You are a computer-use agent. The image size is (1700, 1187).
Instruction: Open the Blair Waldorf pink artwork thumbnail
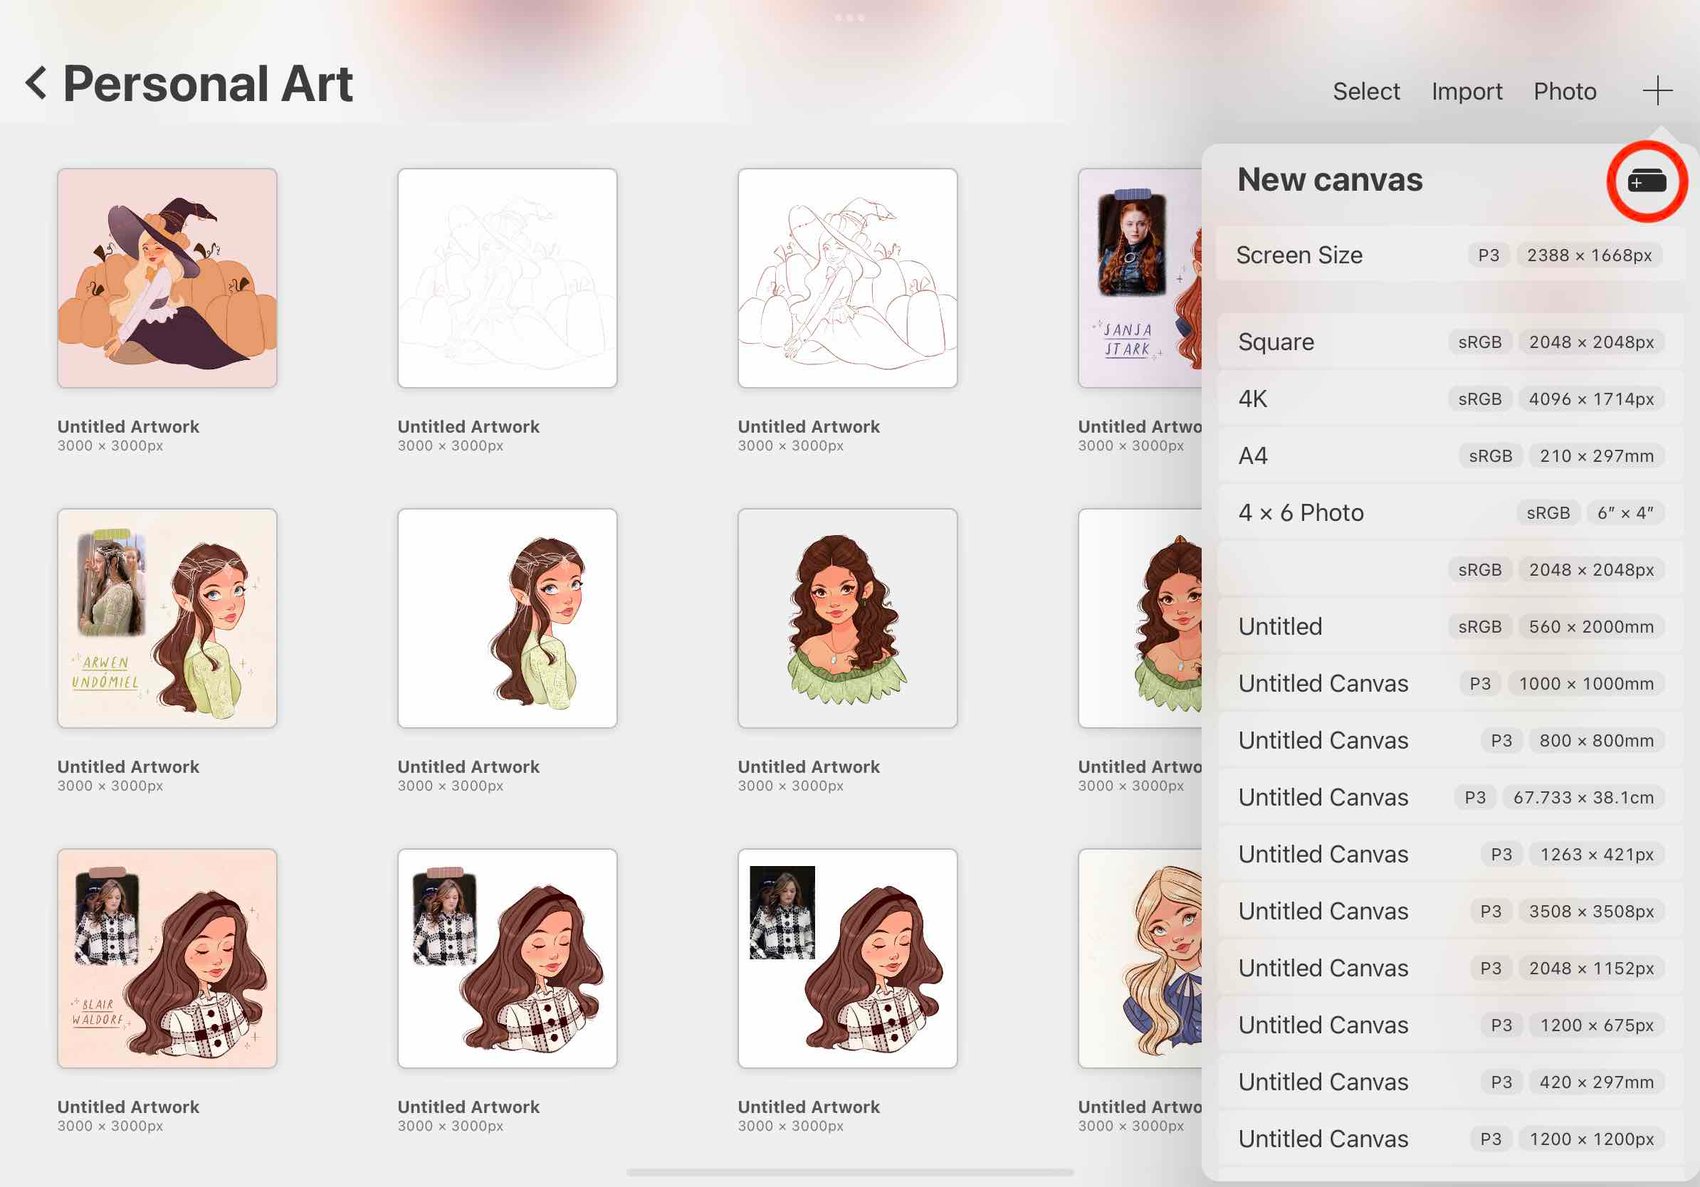tap(167, 958)
